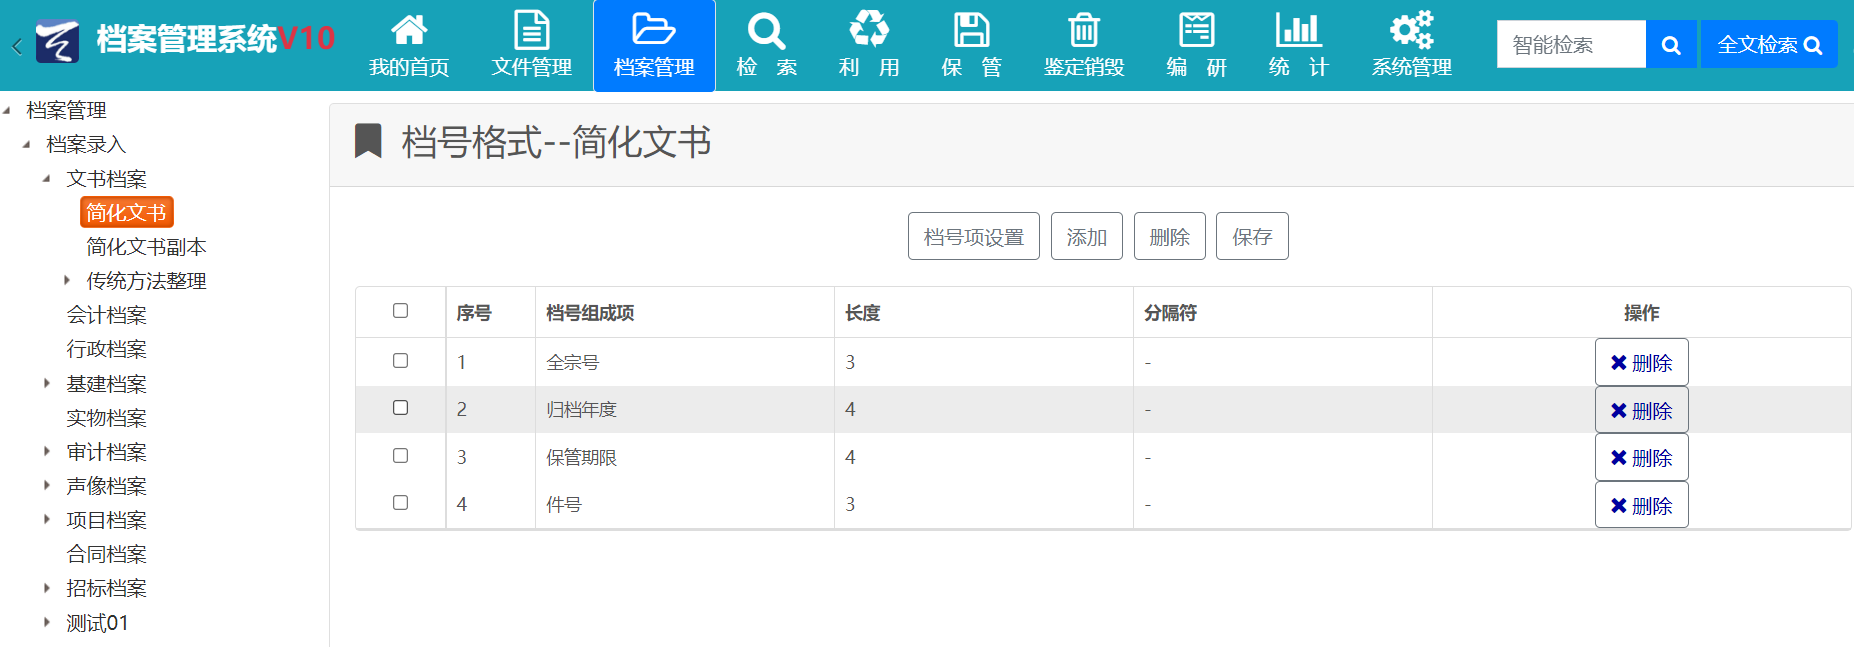Check the box for 全宗号 row
Viewport: 1854px width, 647px height.
[x=400, y=360]
